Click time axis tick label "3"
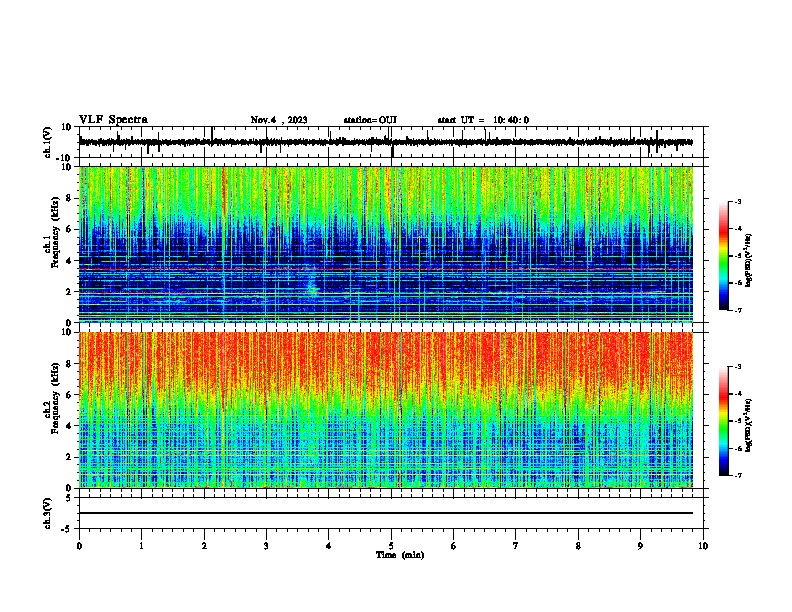The image size is (792, 612). (266, 546)
